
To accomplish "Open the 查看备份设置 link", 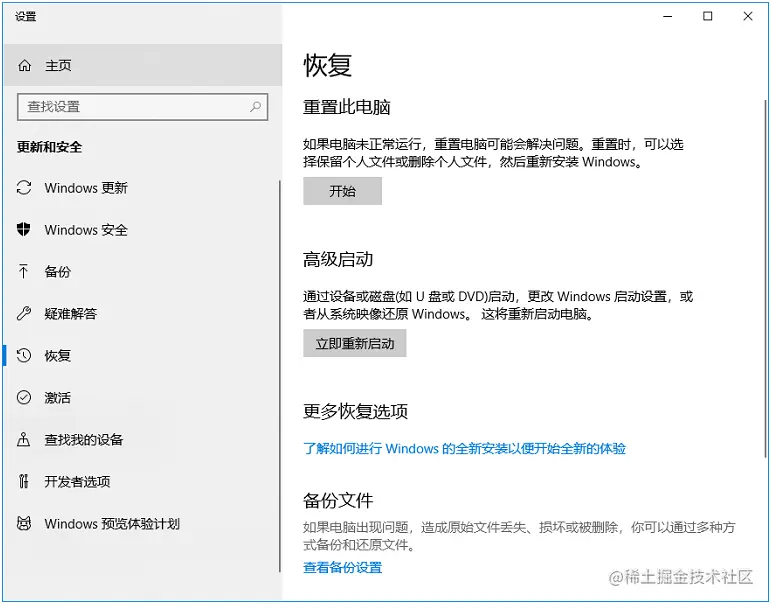I will pyautogui.click(x=342, y=568).
